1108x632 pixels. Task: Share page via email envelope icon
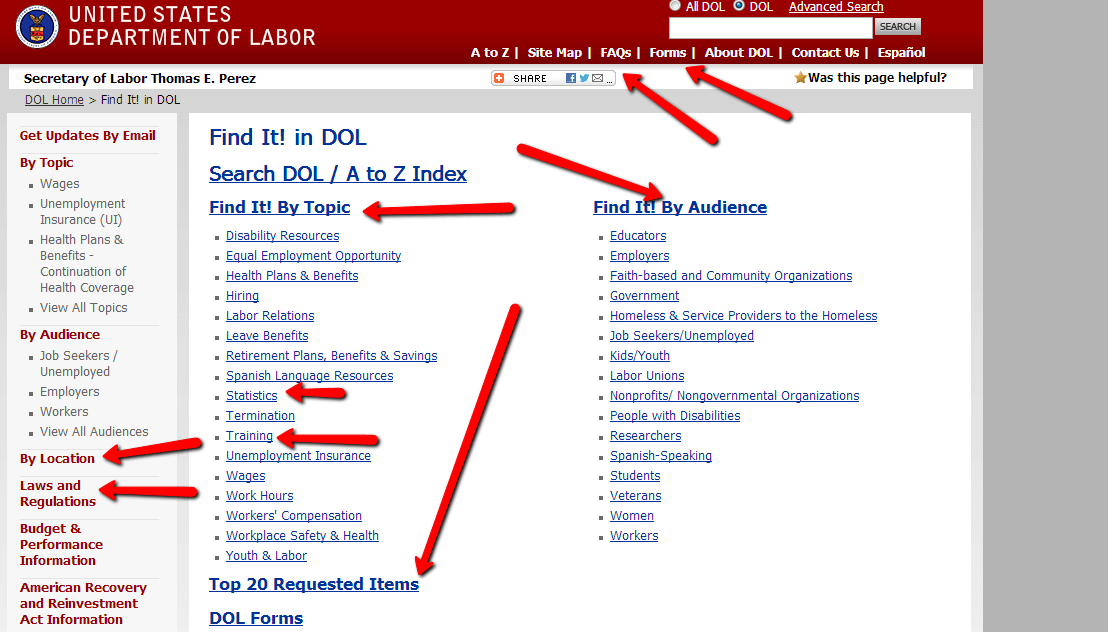click(597, 78)
